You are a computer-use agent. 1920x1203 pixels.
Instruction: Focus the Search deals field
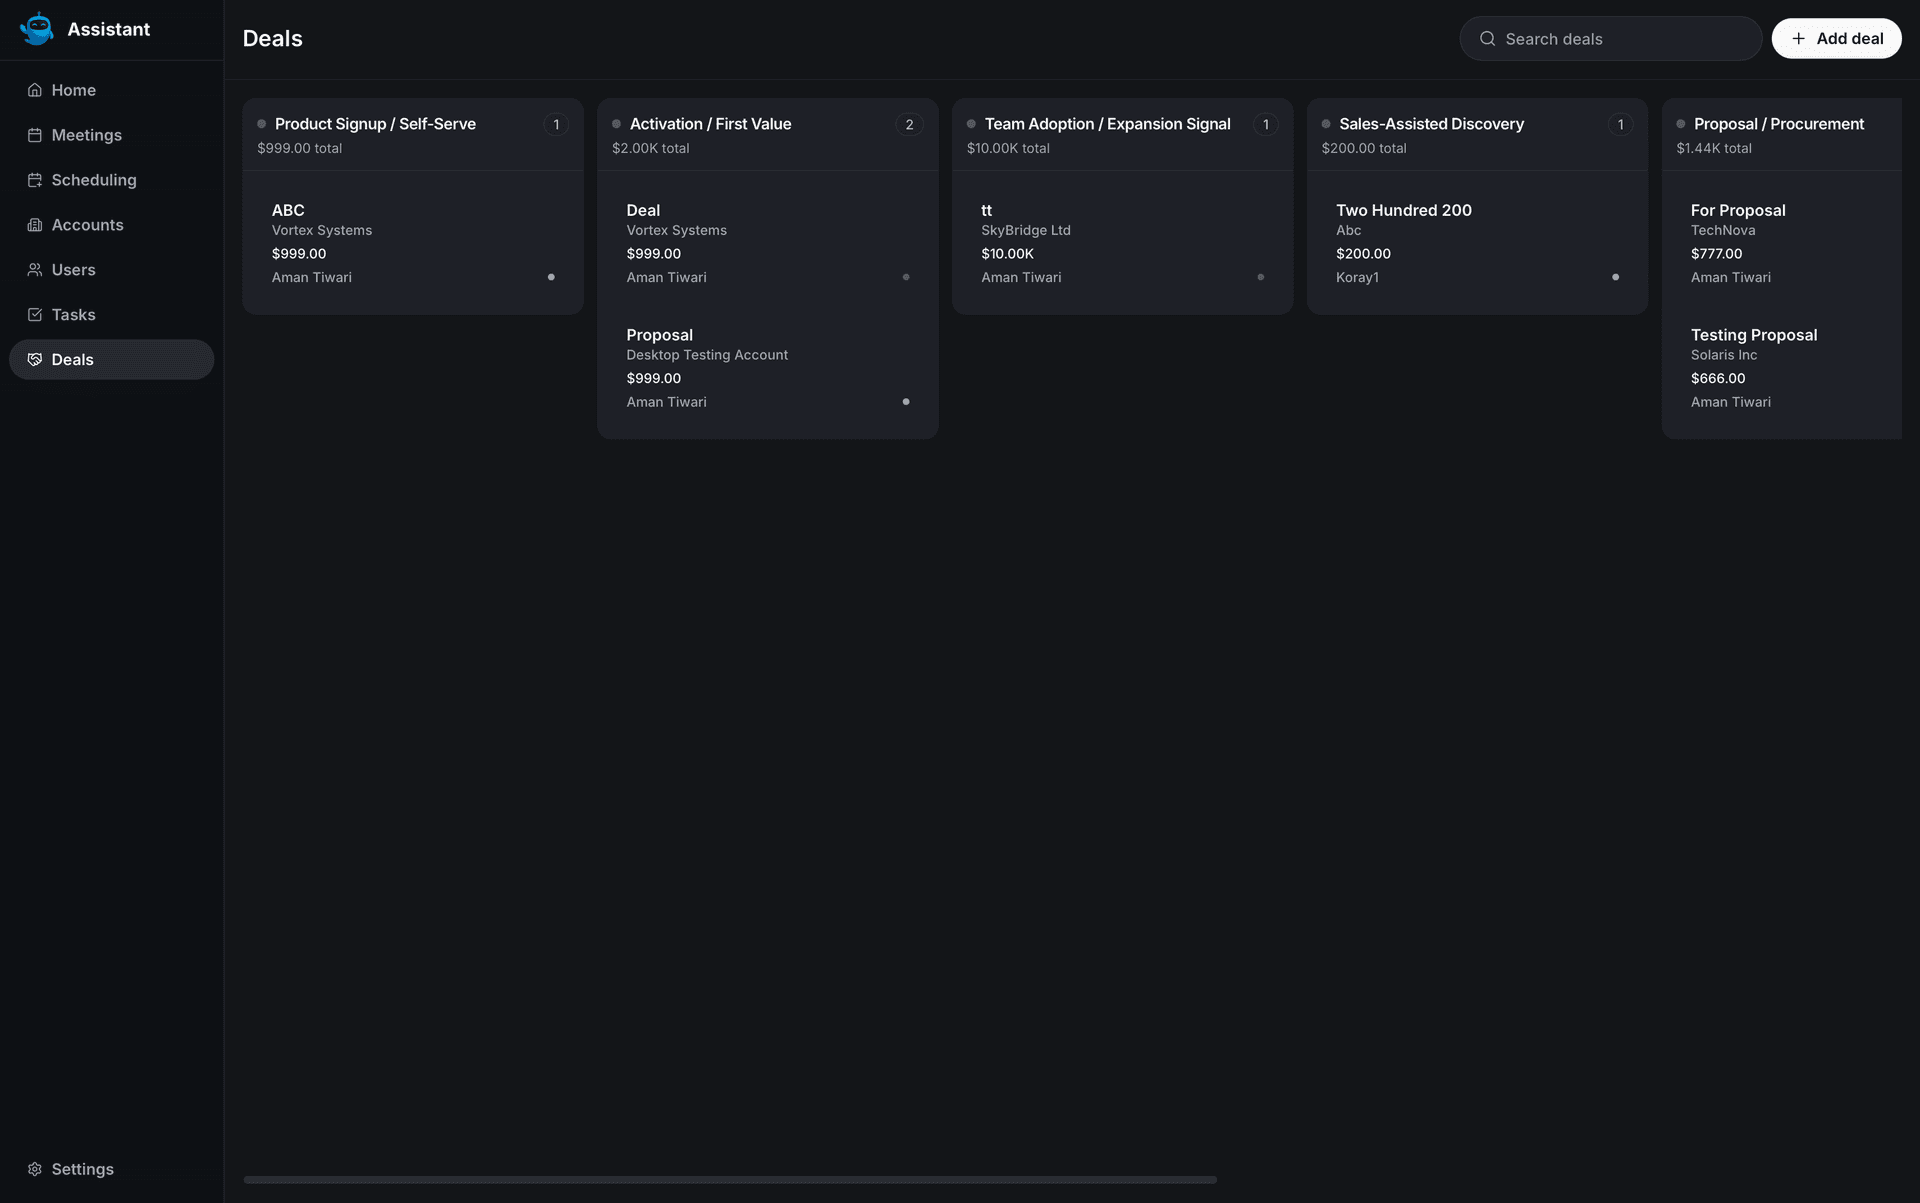point(1611,39)
